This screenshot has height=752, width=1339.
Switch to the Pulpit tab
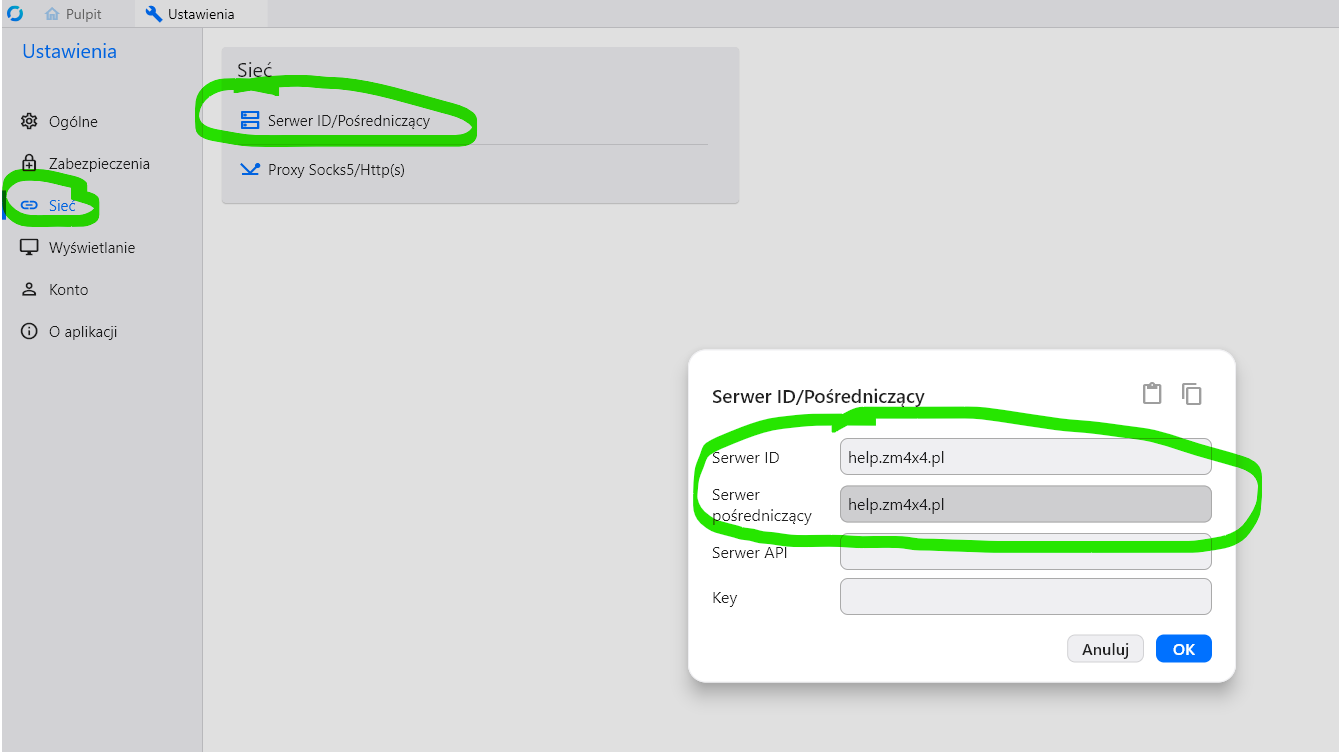pyautogui.click(x=74, y=14)
